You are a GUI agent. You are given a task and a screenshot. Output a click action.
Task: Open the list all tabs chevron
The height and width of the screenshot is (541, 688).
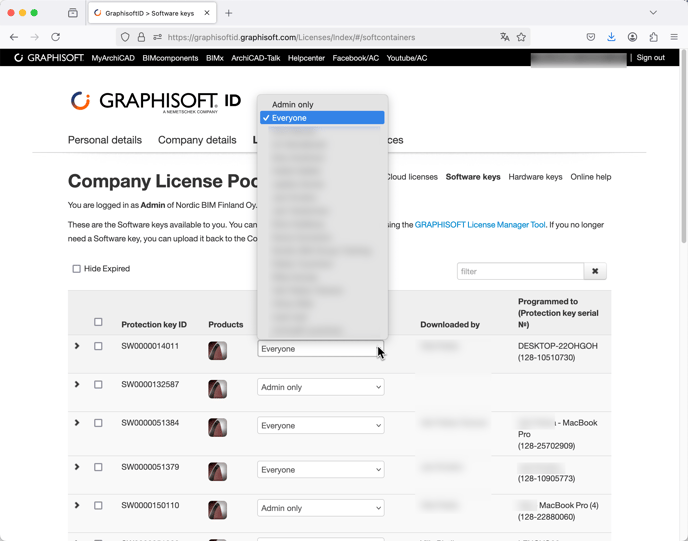pos(653,13)
